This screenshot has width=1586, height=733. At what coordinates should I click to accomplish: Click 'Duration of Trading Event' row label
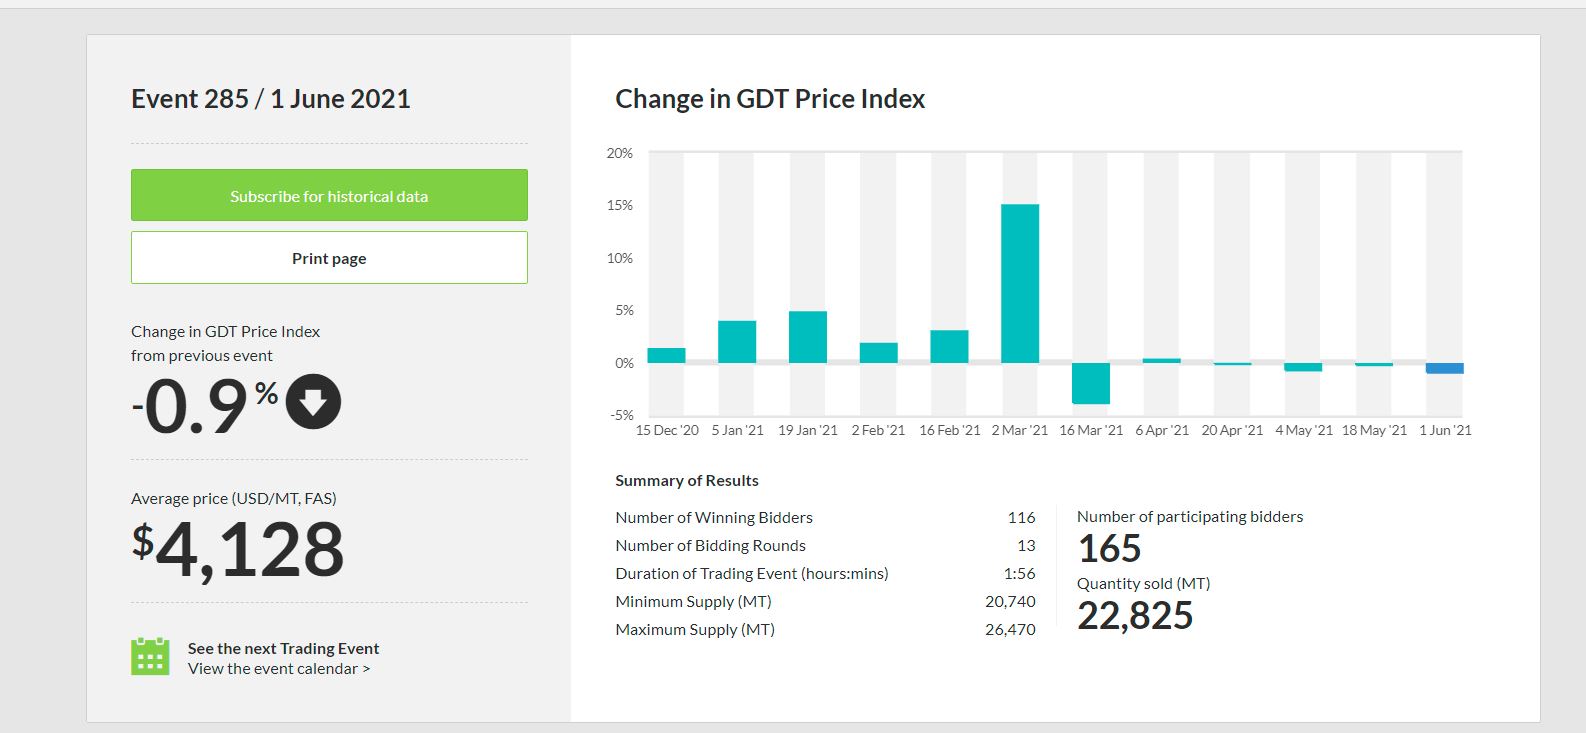pos(752,573)
